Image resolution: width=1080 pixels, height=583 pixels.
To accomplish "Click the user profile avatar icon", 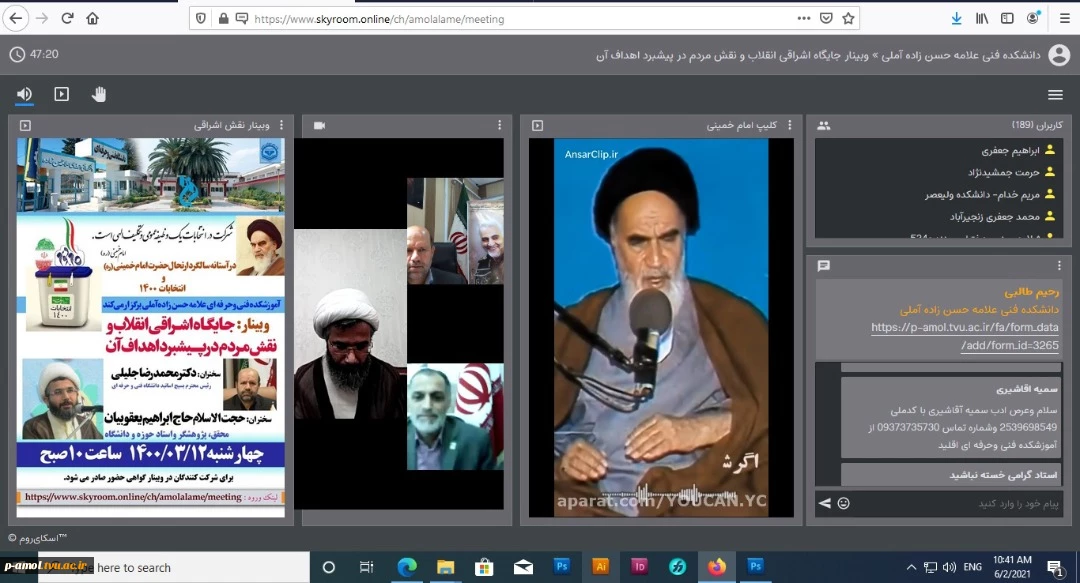I will (x=1058, y=55).
